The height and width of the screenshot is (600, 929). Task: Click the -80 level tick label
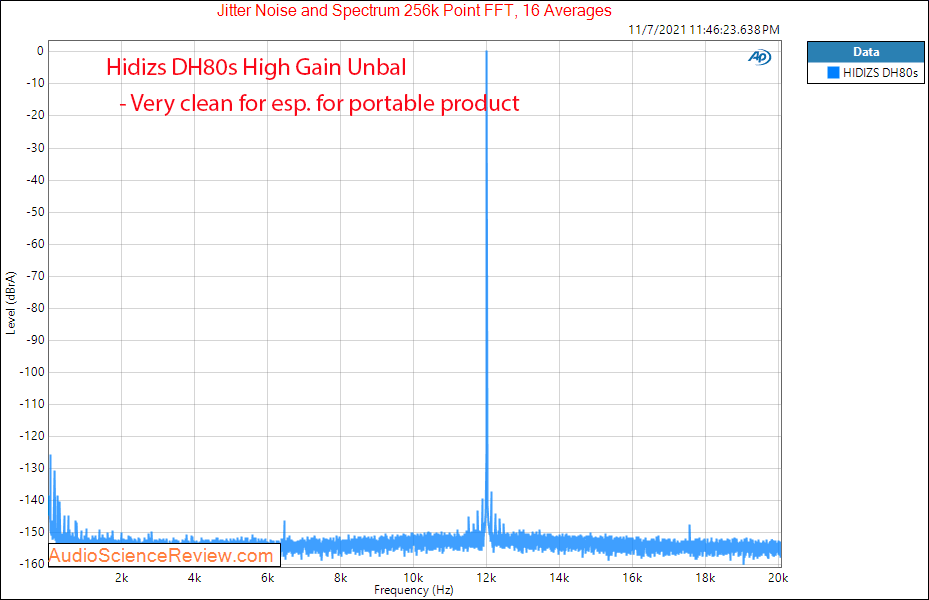click(x=35, y=307)
